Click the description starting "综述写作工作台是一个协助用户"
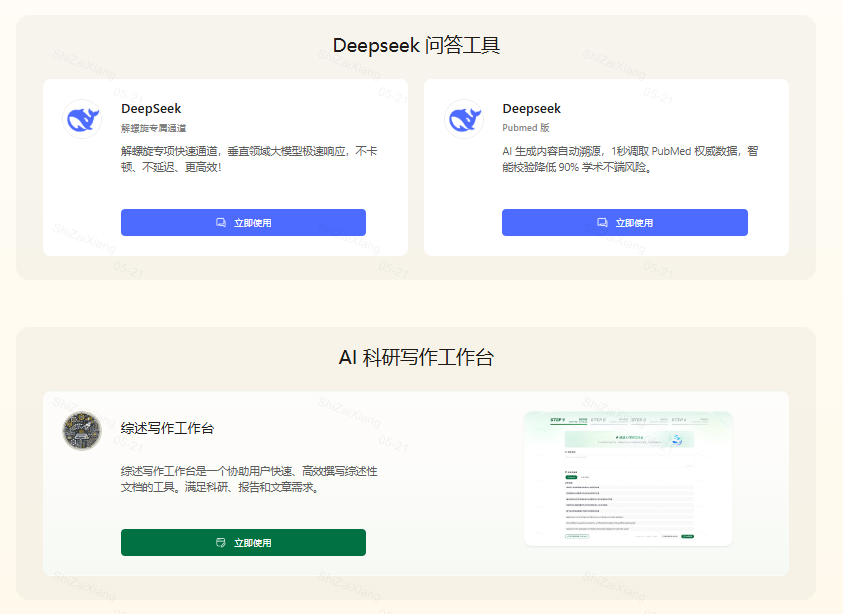Screen dimensions: 843x614 (x=249, y=479)
